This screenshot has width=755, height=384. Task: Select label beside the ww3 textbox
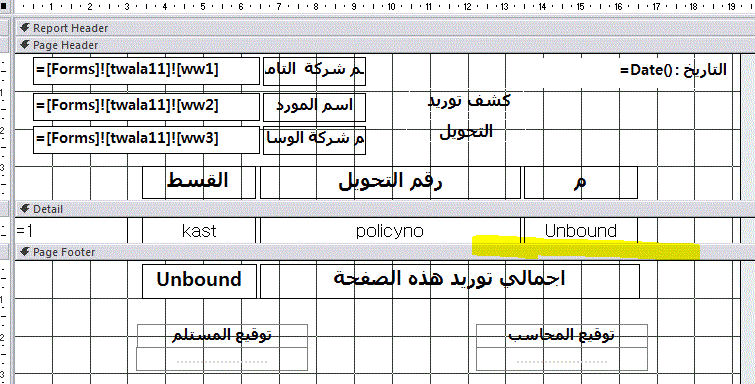tap(314, 141)
